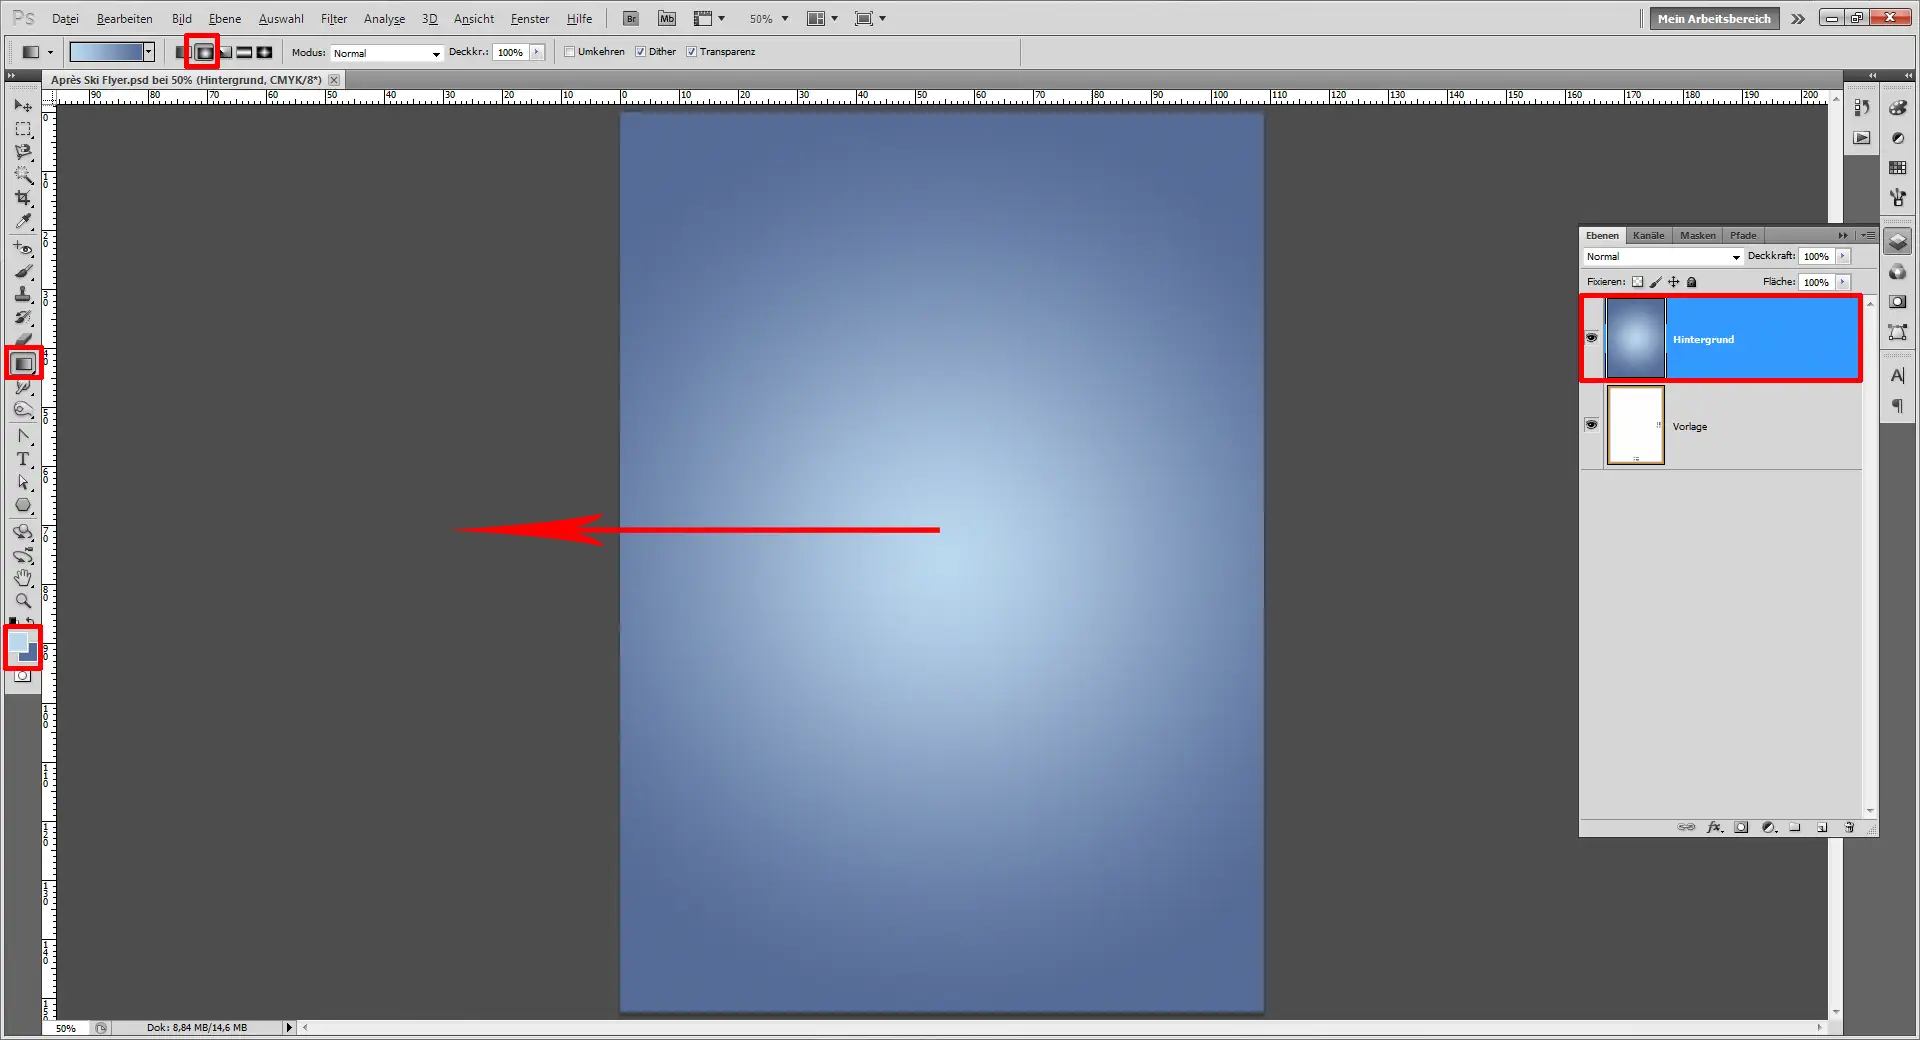This screenshot has height=1040, width=1920.
Task: Click the foreground color swatch
Action: 19,641
